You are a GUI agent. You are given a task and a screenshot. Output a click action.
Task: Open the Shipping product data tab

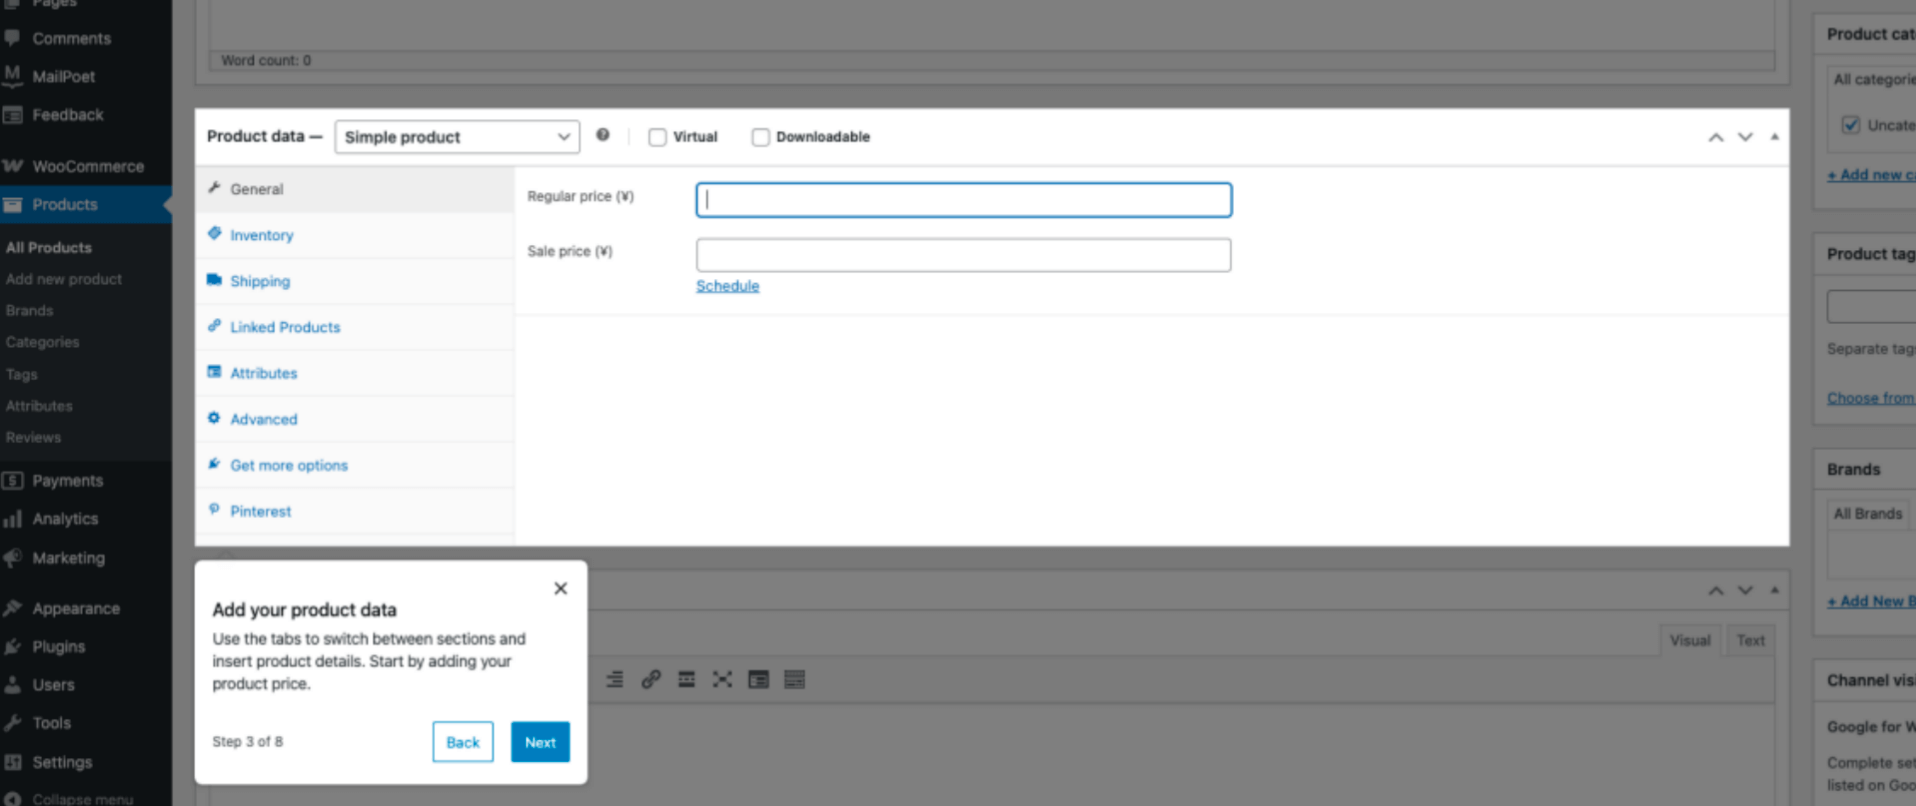click(260, 281)
